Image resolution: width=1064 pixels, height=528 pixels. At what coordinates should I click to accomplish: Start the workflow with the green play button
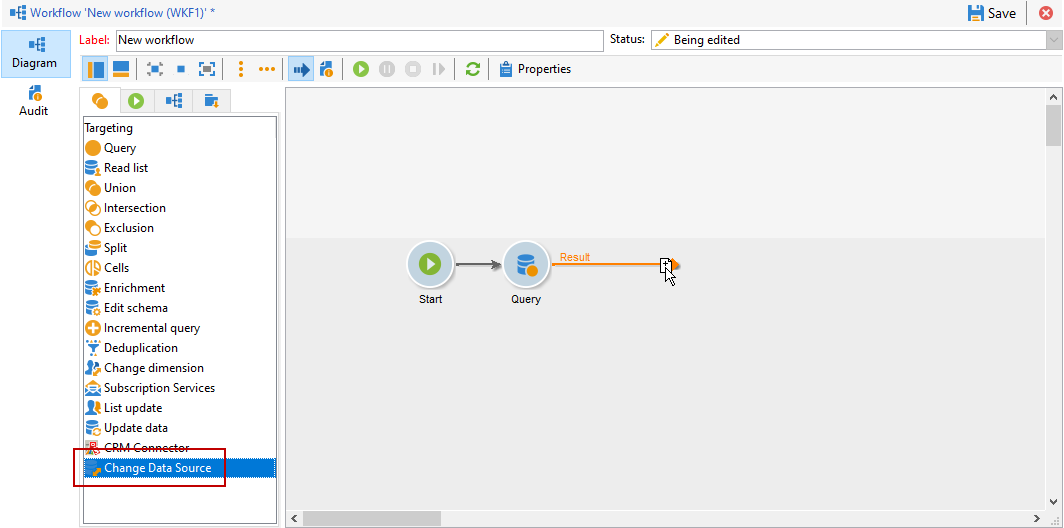click(361, 69)
